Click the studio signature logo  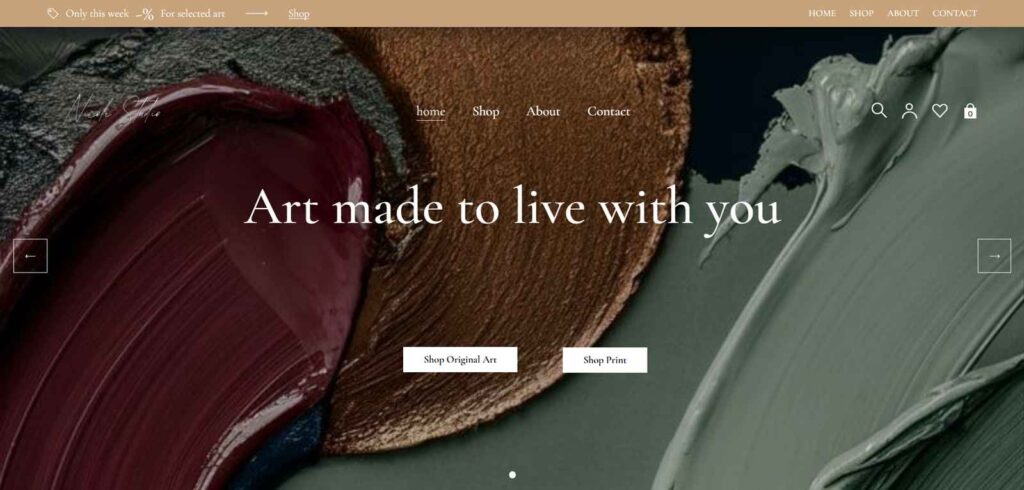(114, 109)
